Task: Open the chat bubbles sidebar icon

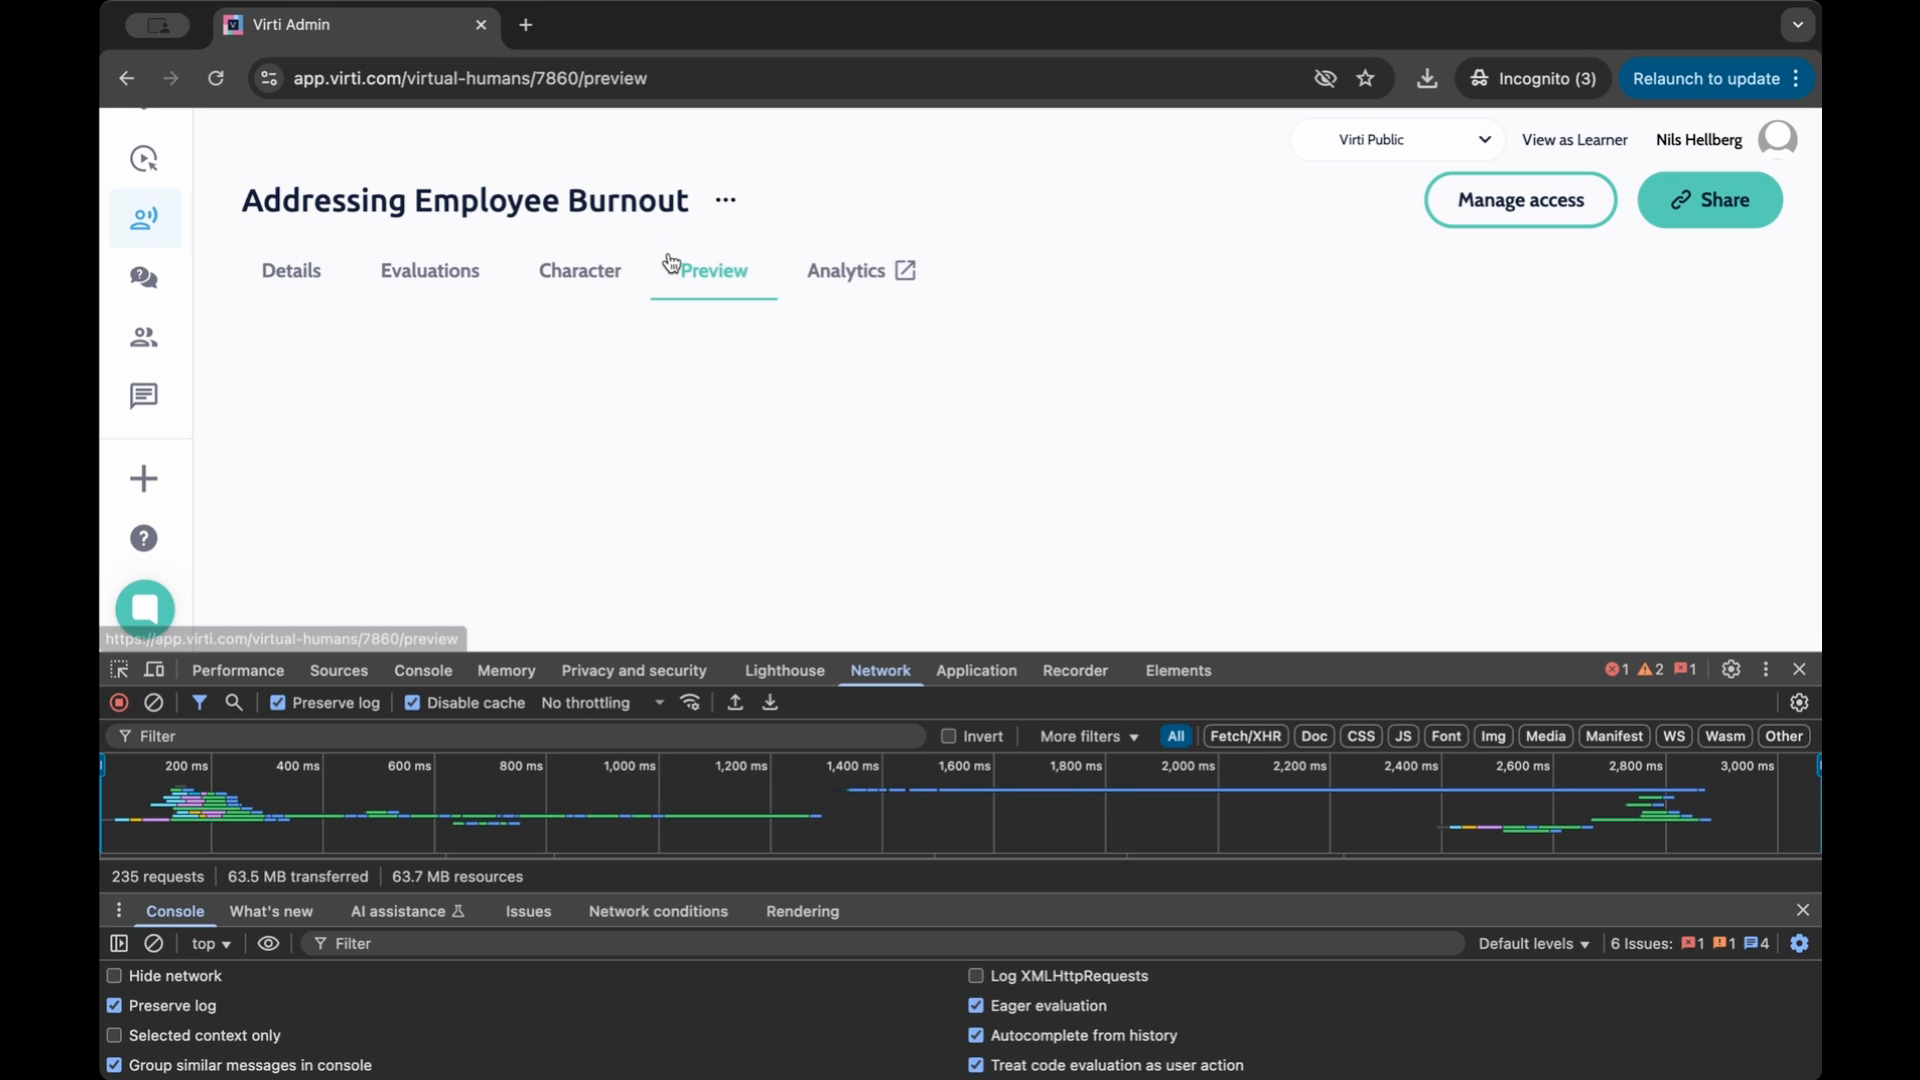Action: point(144,278)
